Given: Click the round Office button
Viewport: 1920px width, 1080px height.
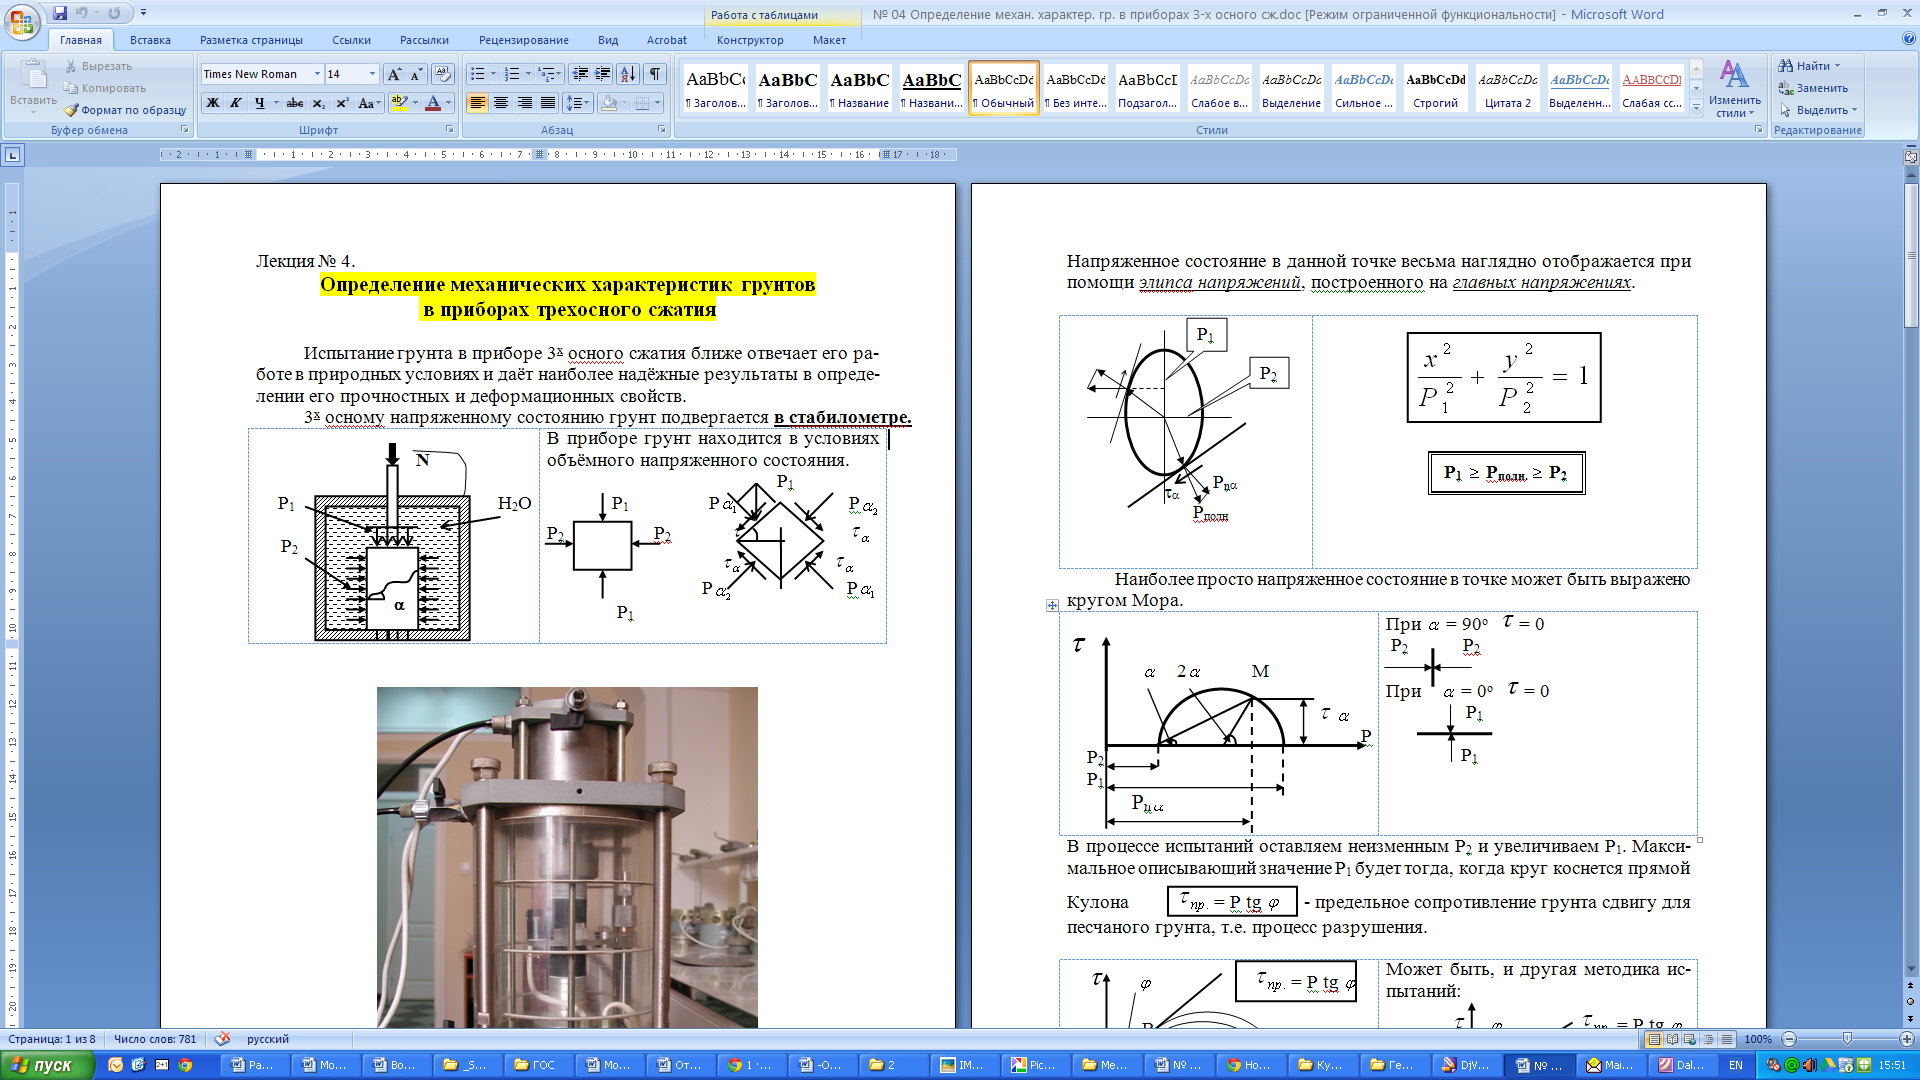Looking at the screenshot, I should [x=22, y=22].
